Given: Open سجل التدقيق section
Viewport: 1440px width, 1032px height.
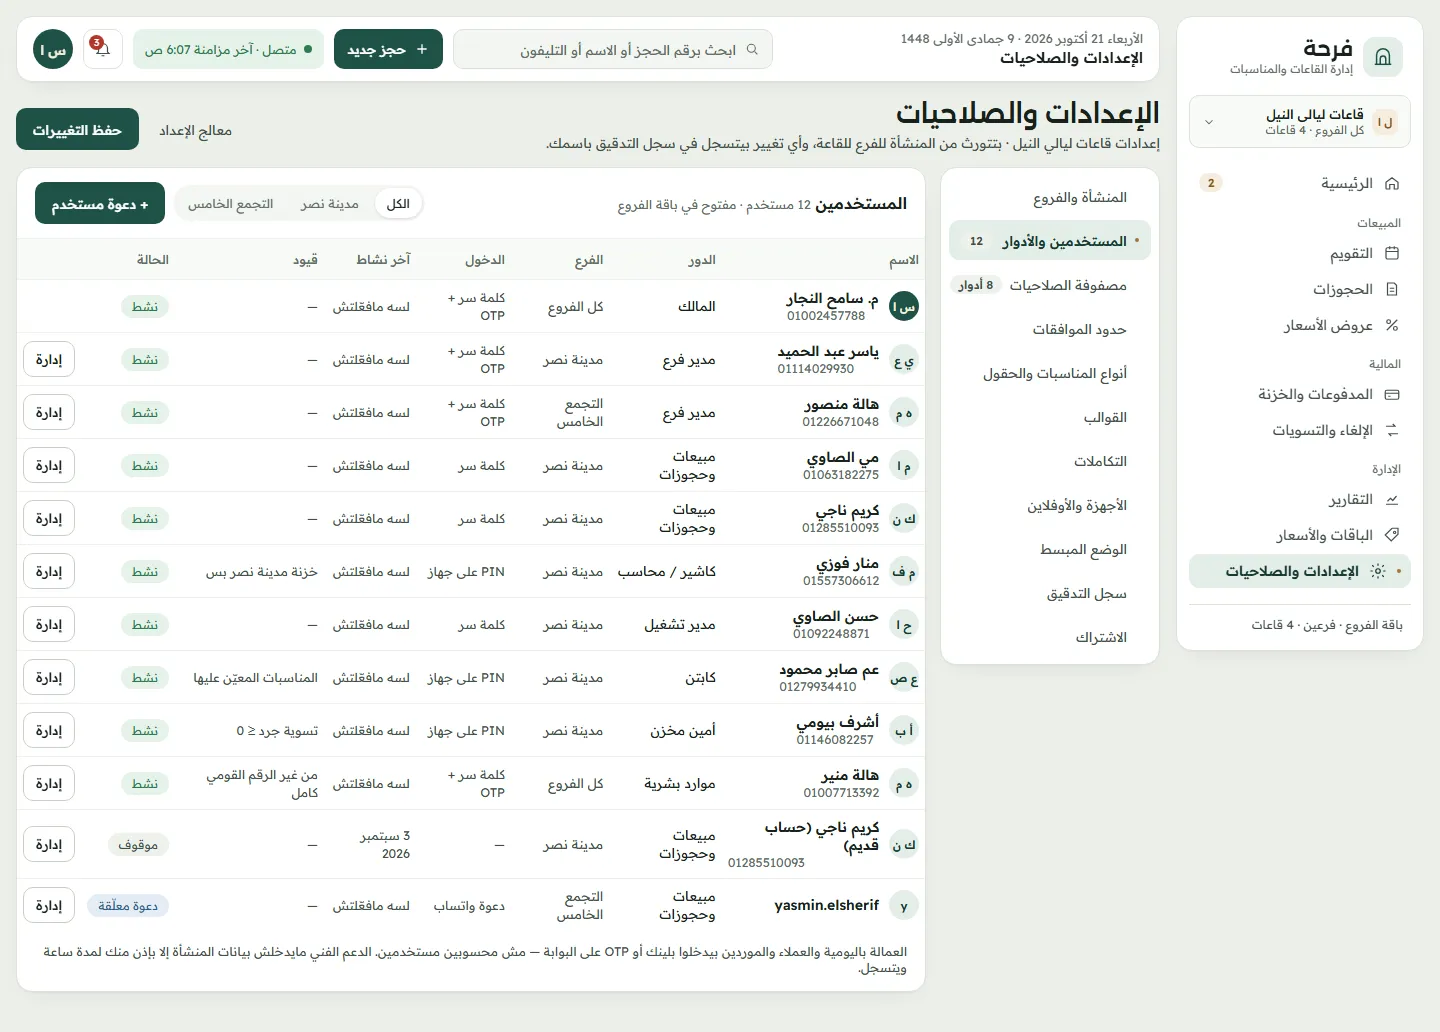Looking at the screenshot, I should (x=1050, y=593).
